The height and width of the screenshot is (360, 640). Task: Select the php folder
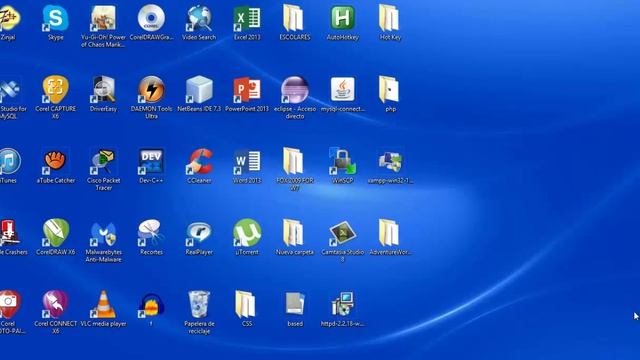tap(389, 90)
